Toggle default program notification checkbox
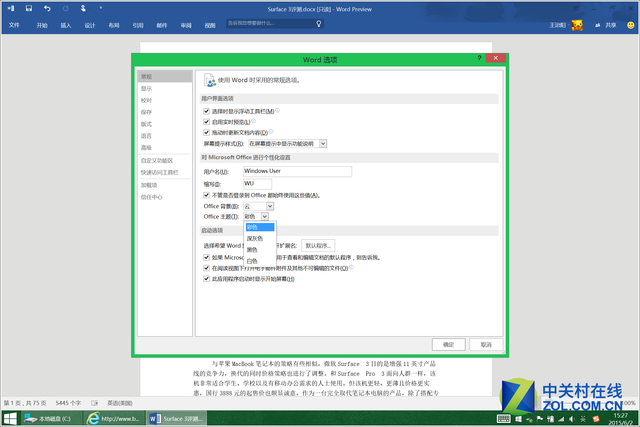The image size is (640, 427). (x=207, y=257)
